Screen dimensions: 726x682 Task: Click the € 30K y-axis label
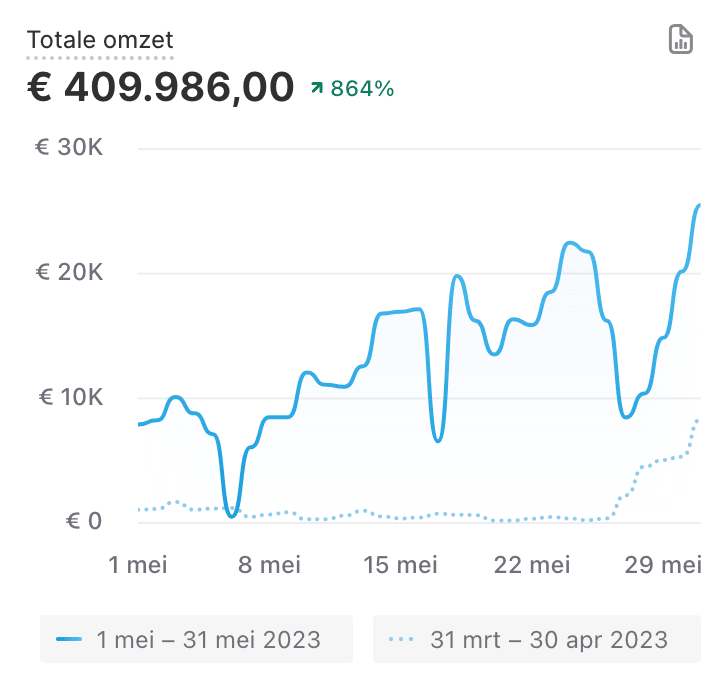click(x=70, y=148)
